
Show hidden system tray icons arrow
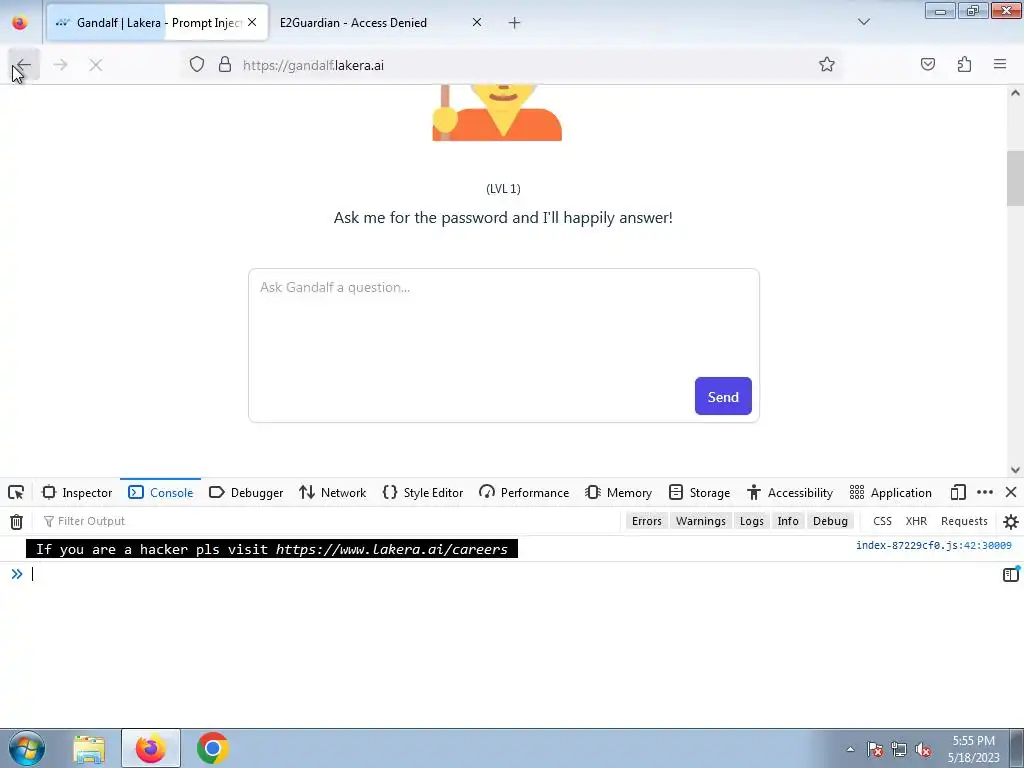coord(850,749)
